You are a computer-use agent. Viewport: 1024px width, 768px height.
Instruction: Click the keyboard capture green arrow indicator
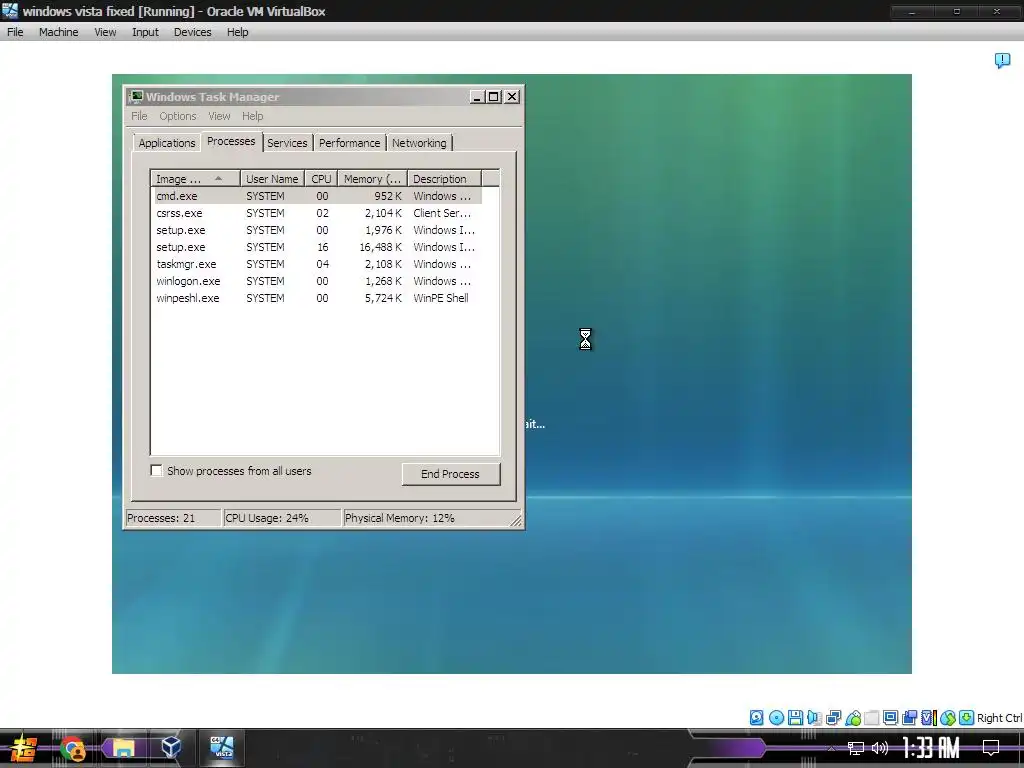[x=967, y=718]
